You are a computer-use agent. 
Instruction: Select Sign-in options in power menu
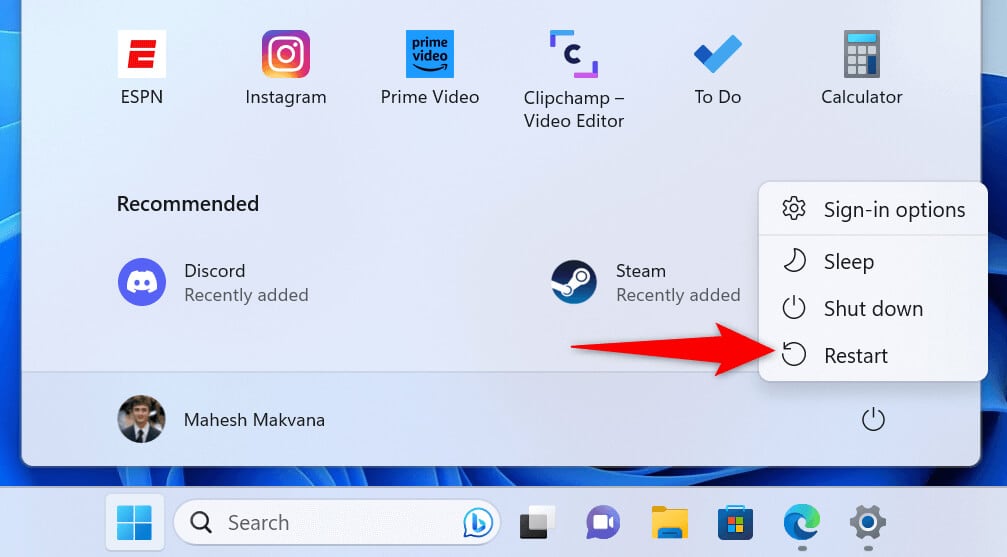pos(873,209)
